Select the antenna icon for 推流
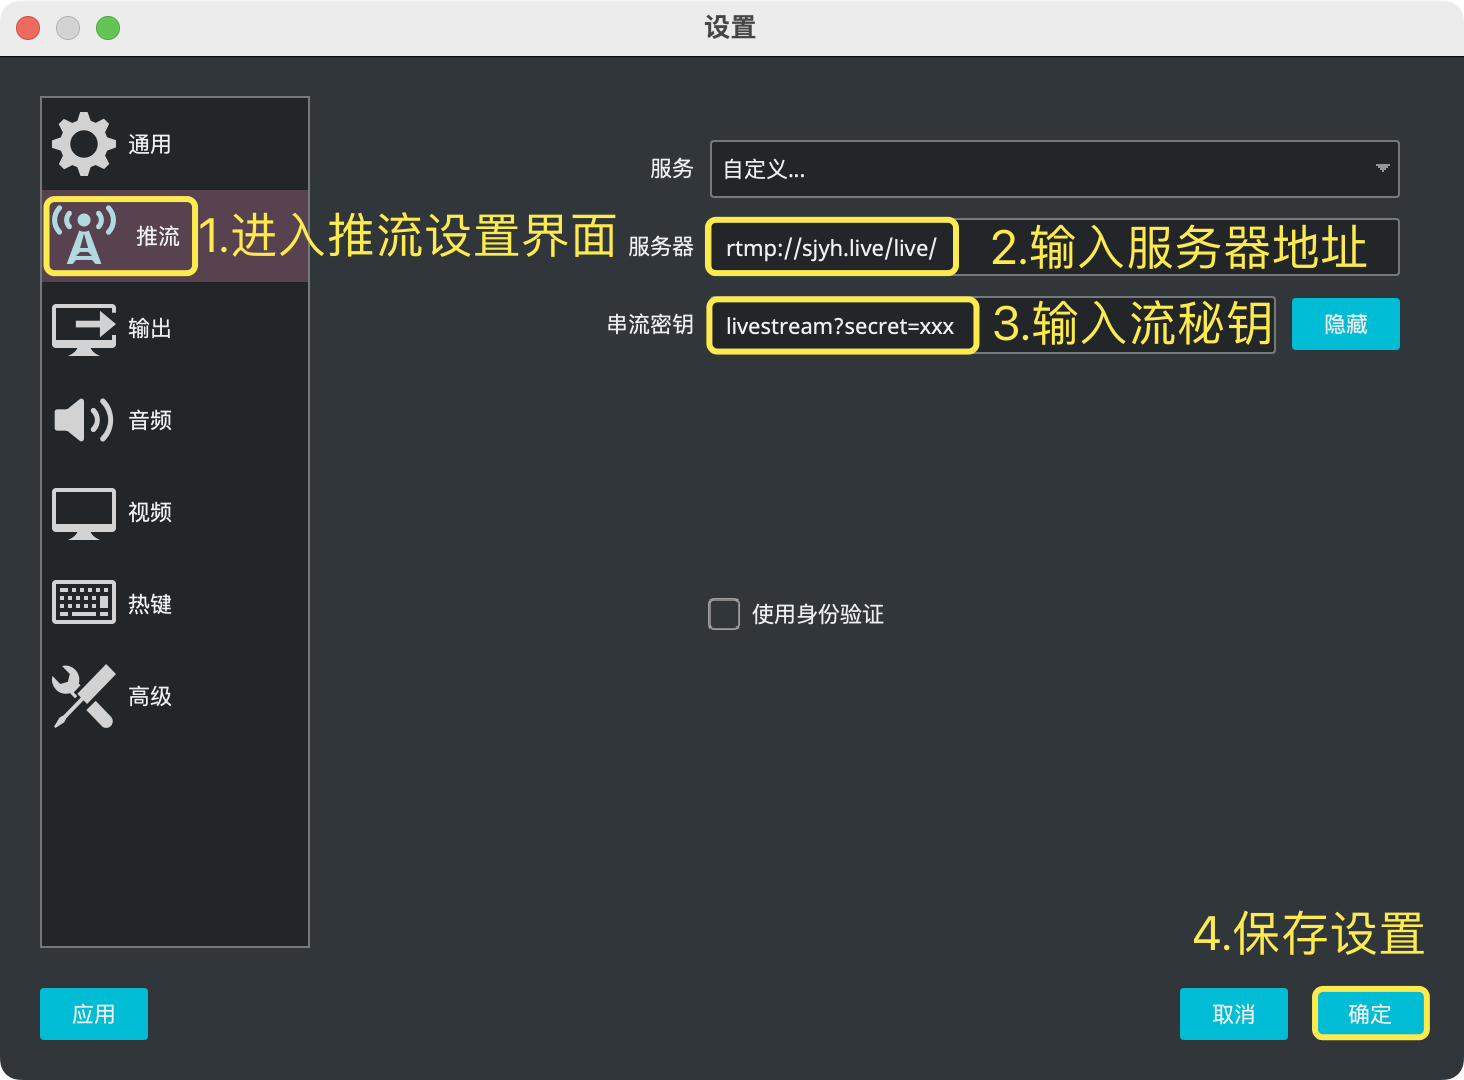The width and height of the screenshot is (1464, 1080). click(84, 236)
